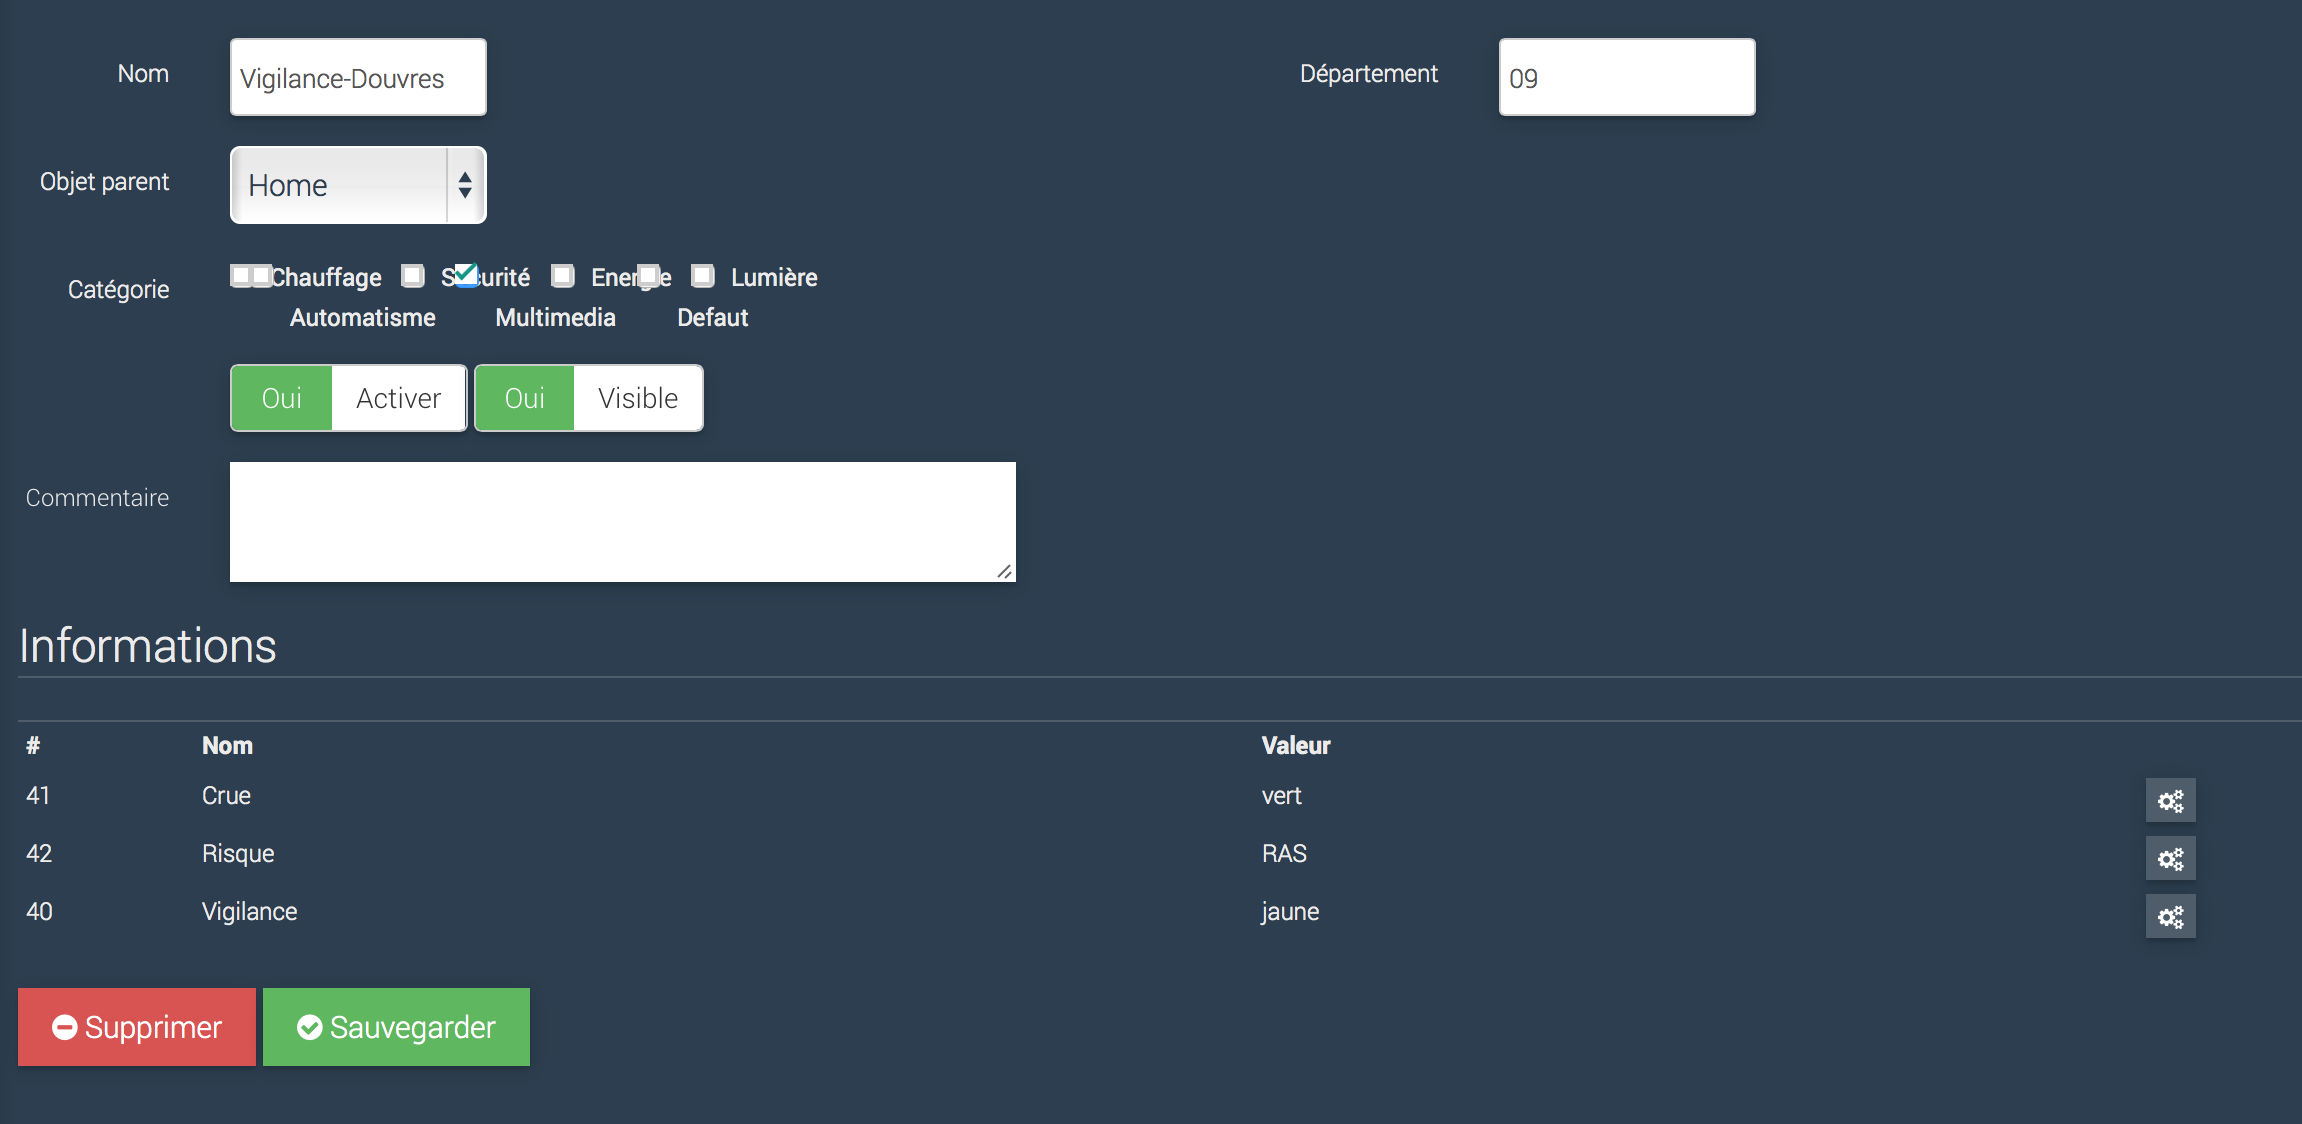
Task: Tick the checkbox overlapping the Energie text
Action: 648,275
